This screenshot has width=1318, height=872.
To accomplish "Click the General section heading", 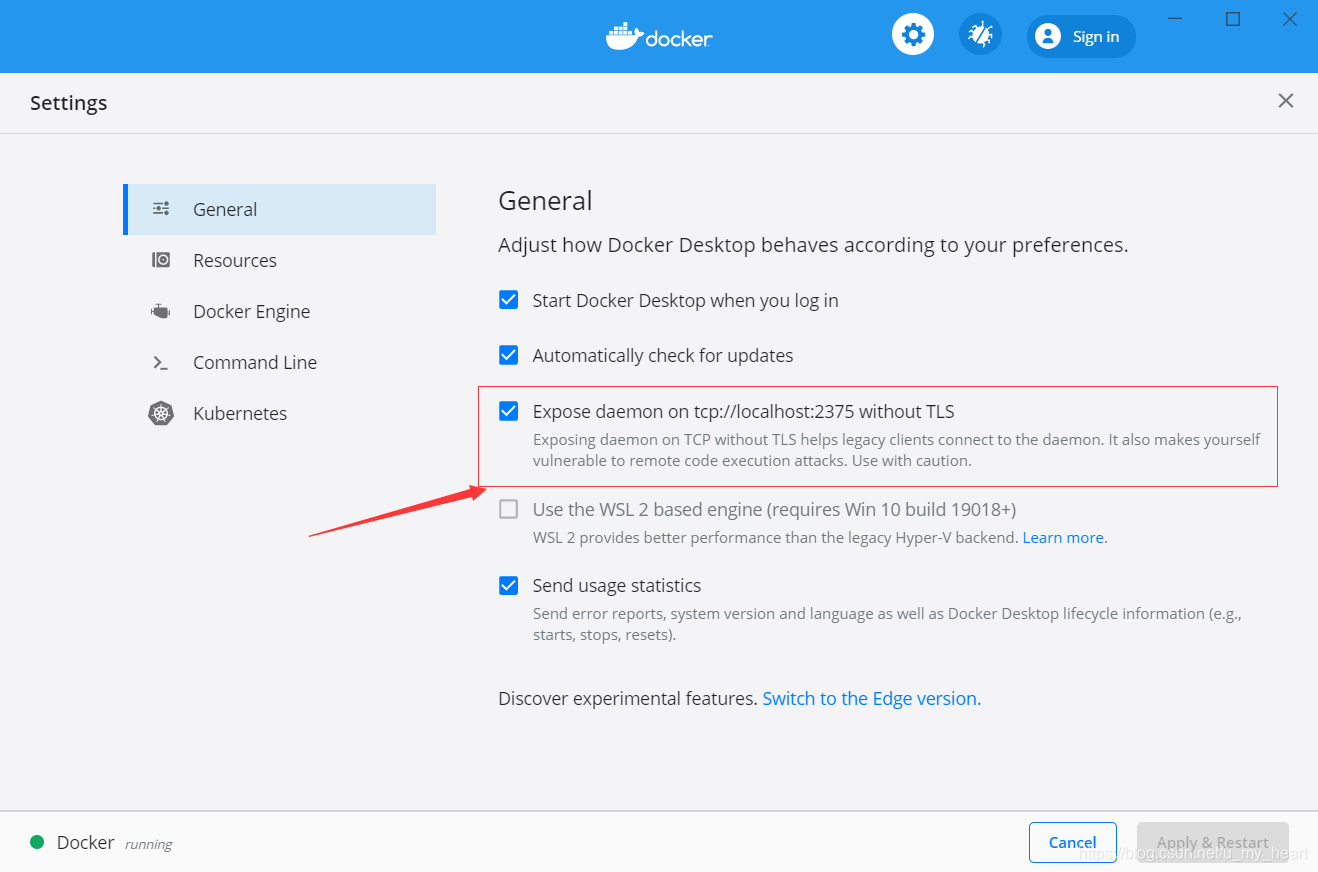I will point(545,201).
